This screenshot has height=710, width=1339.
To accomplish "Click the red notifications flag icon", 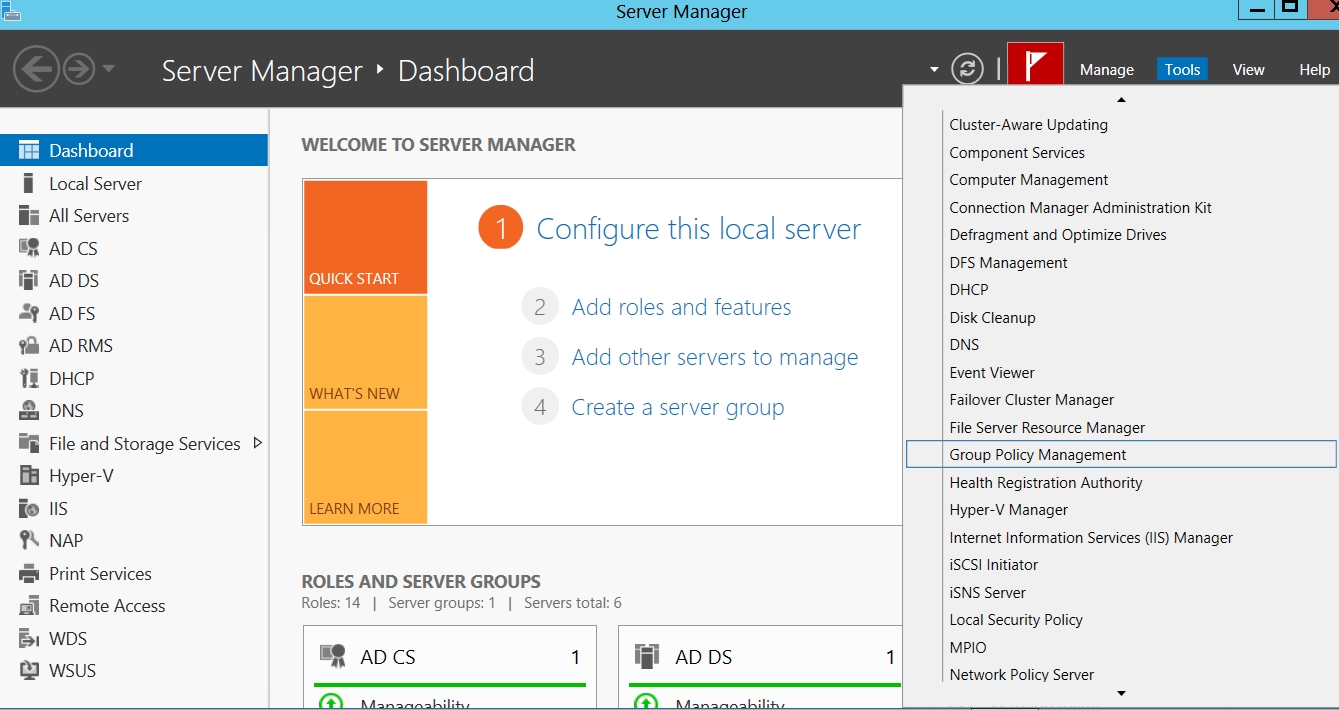I will 1035,68.
